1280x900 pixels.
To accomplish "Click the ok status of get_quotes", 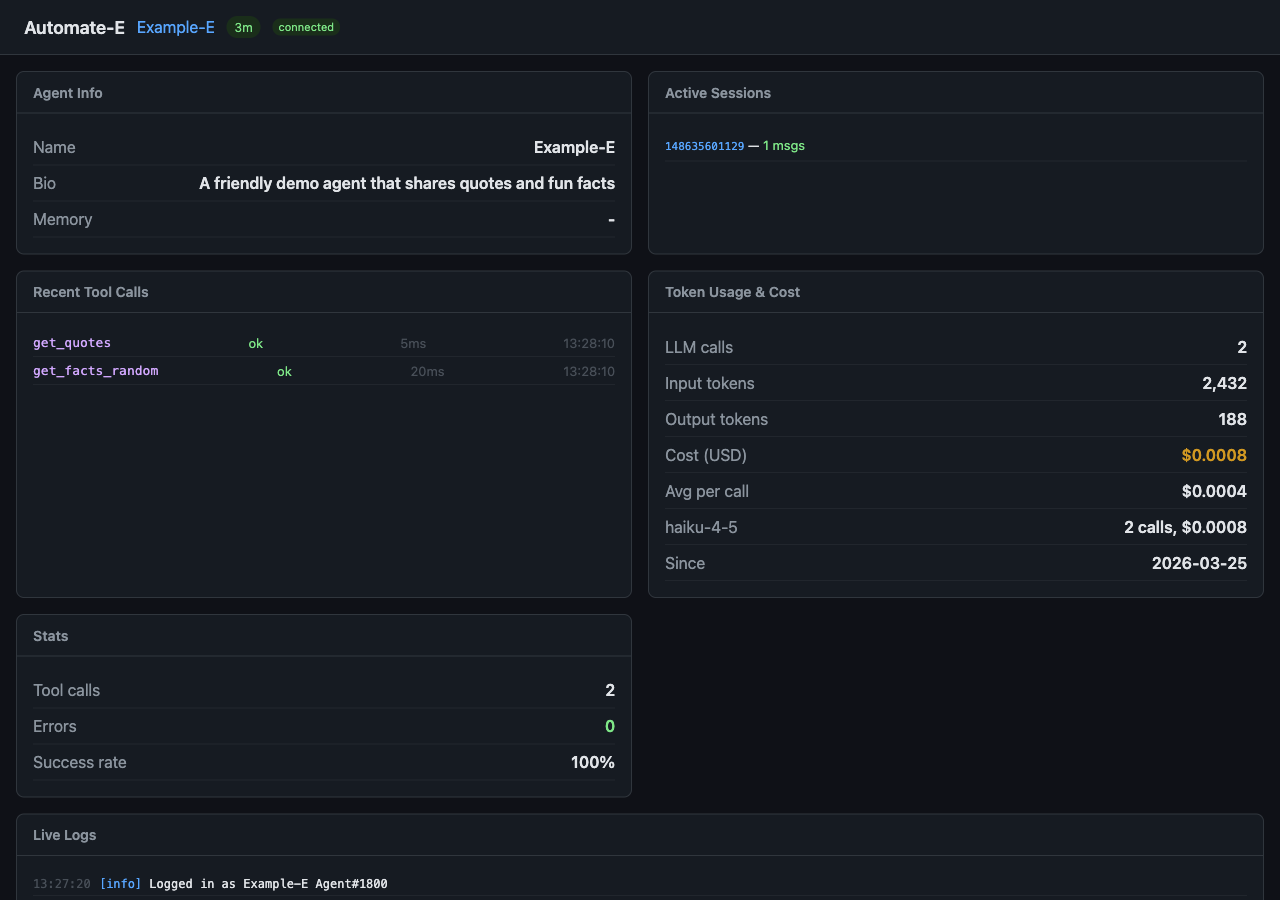I will click(256, 344).
